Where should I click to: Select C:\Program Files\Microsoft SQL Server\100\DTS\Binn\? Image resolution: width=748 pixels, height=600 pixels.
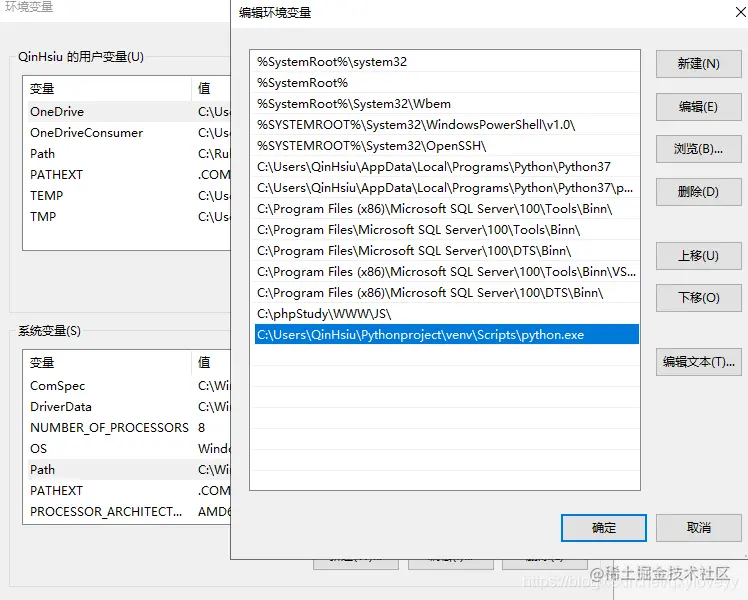point(447,251)
